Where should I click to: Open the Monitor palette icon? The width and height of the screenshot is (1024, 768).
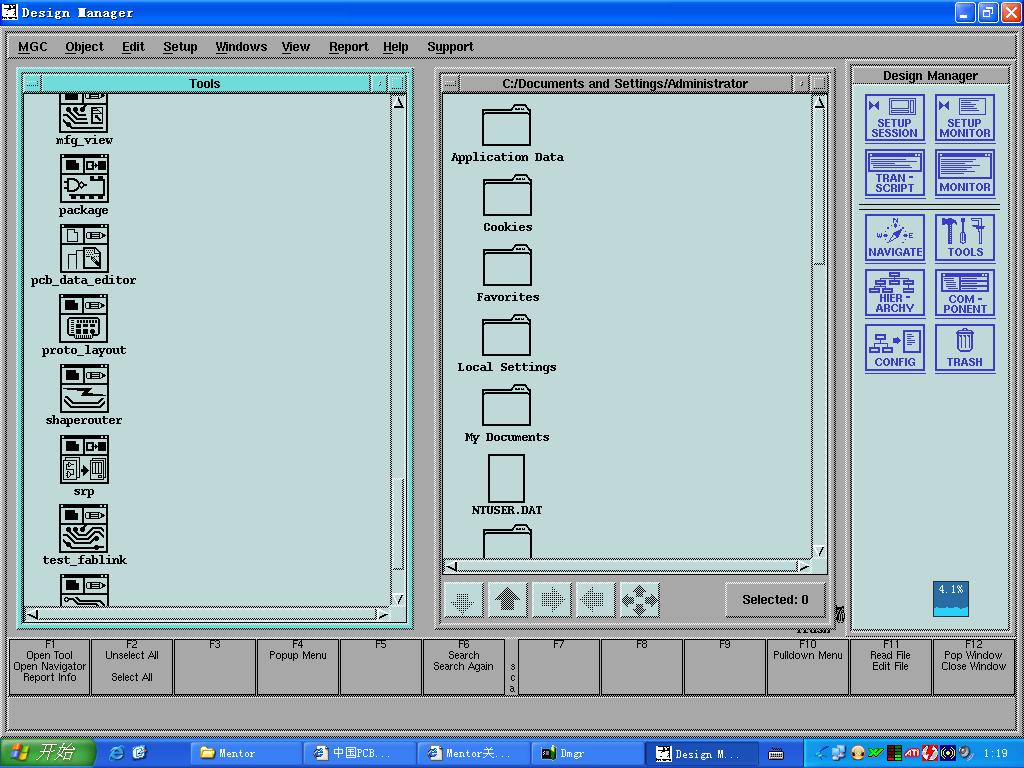tap(965, 173)
